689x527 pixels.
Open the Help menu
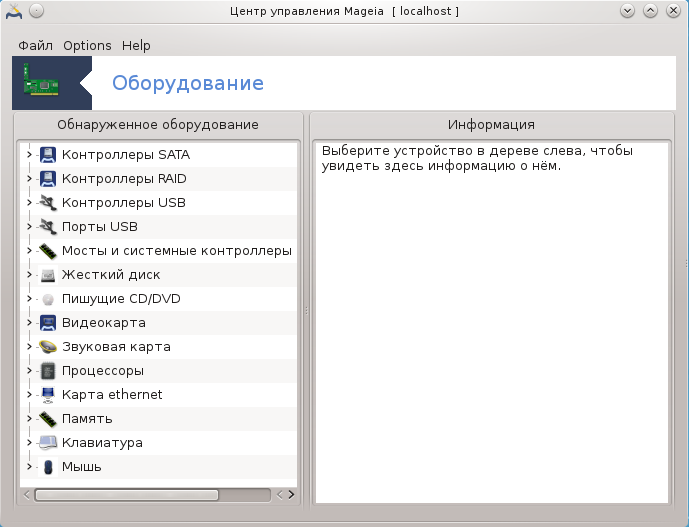coord(136,46)
